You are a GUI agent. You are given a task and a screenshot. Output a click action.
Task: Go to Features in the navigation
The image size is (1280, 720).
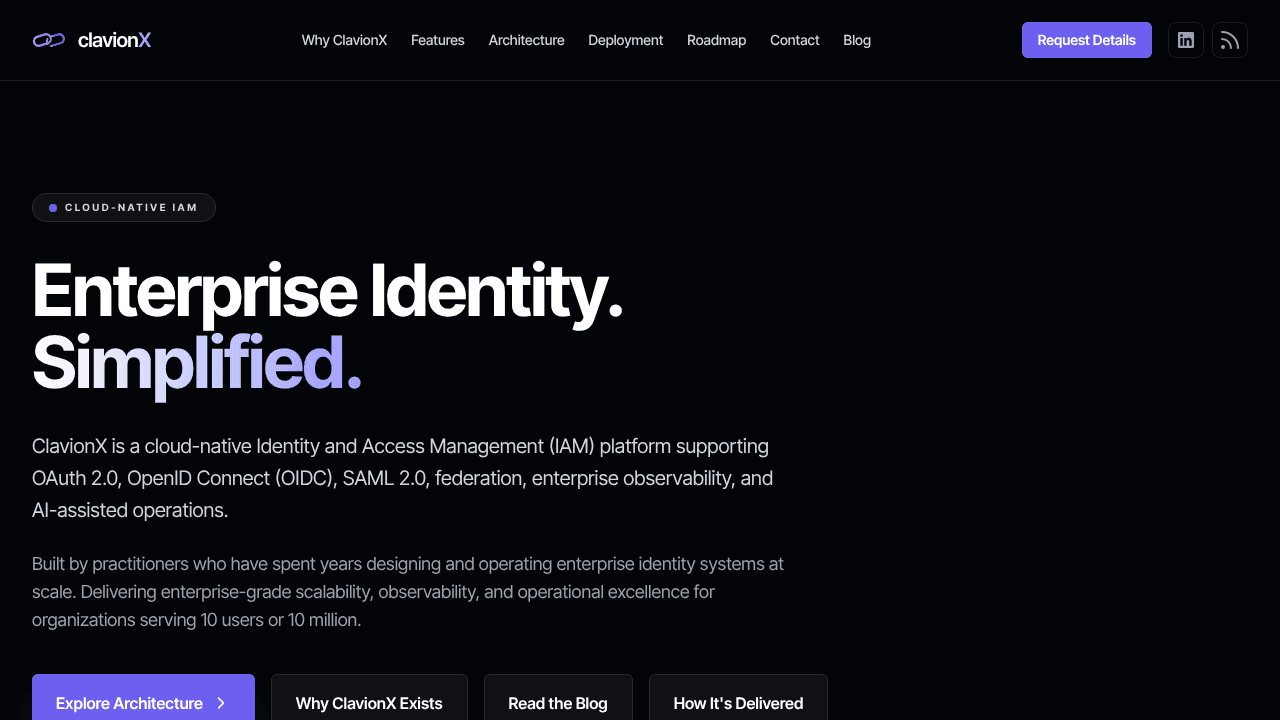pyautogui.click(x=438, y=40)
